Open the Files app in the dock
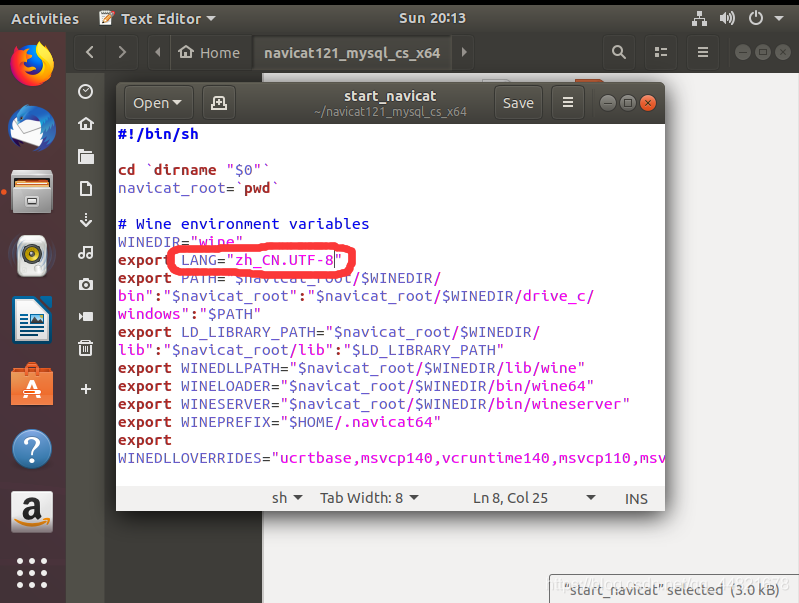 tap(32, 192)
